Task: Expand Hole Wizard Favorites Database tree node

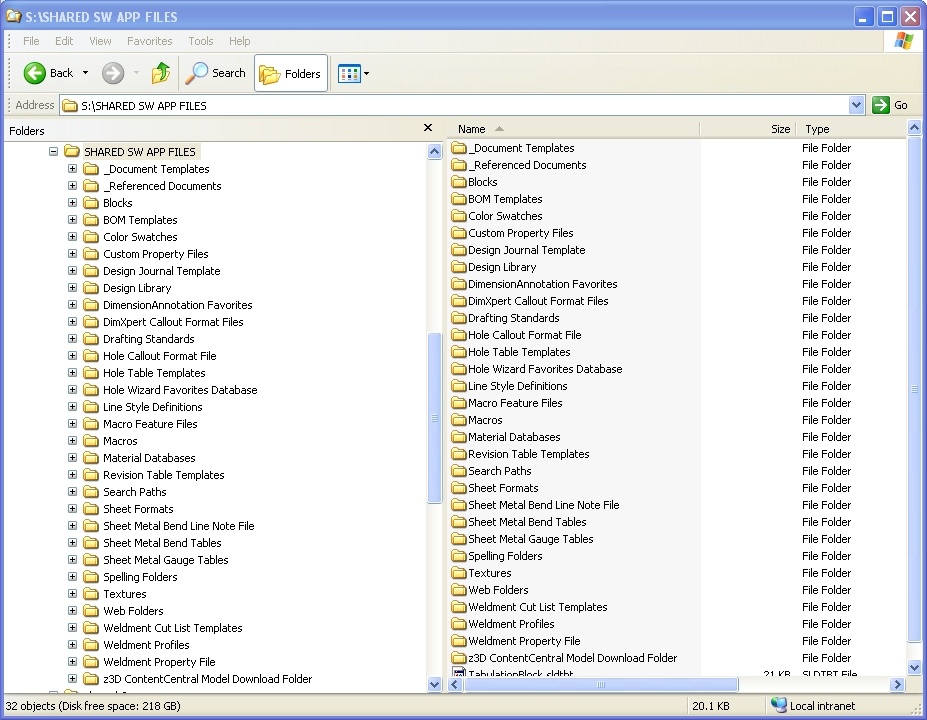Action: 72,390
